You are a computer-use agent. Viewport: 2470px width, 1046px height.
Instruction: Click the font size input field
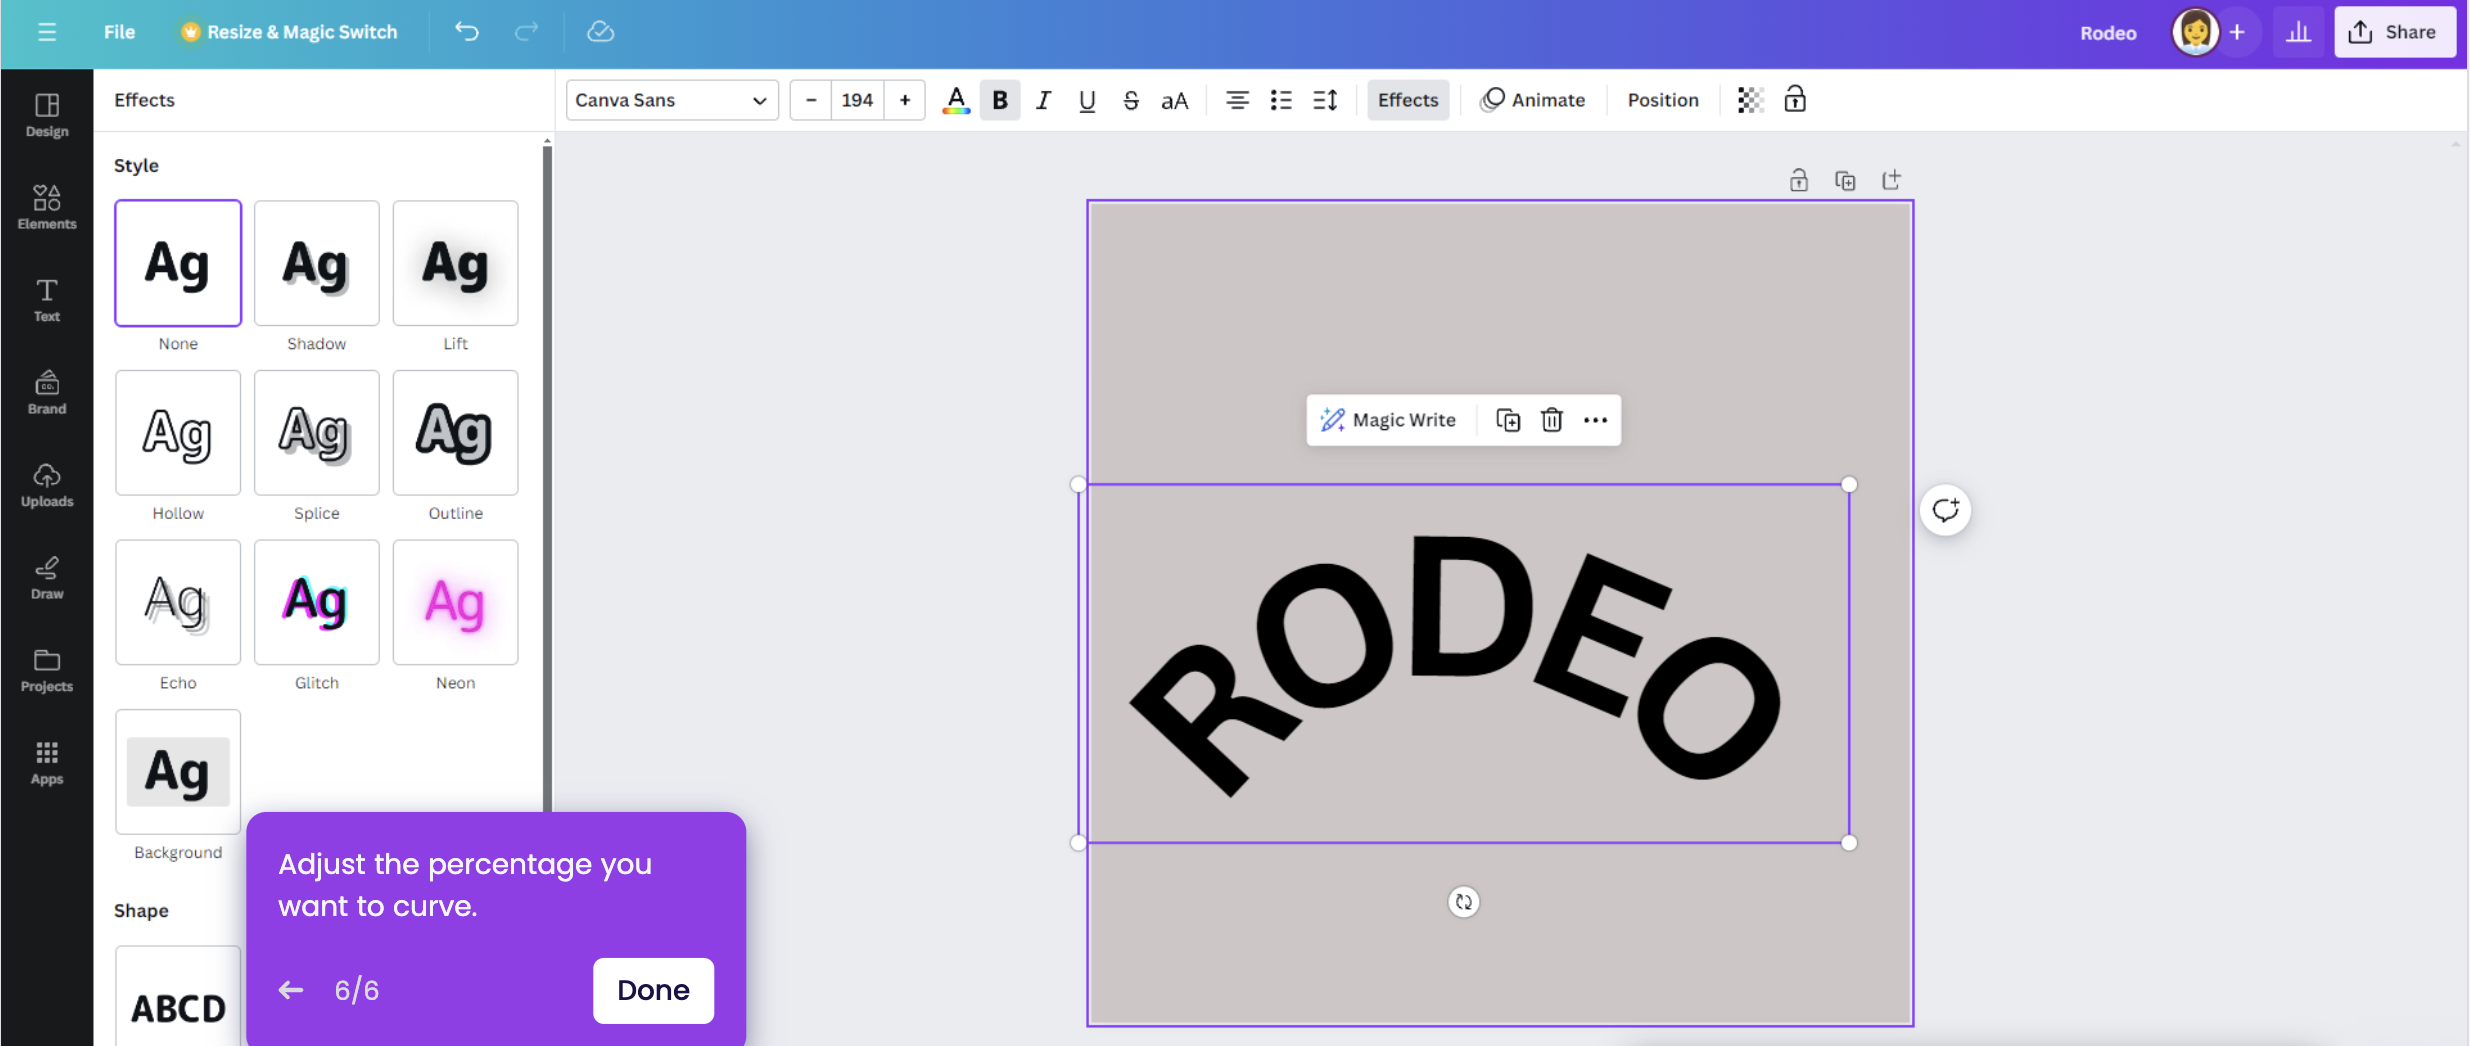pos(856,99)
